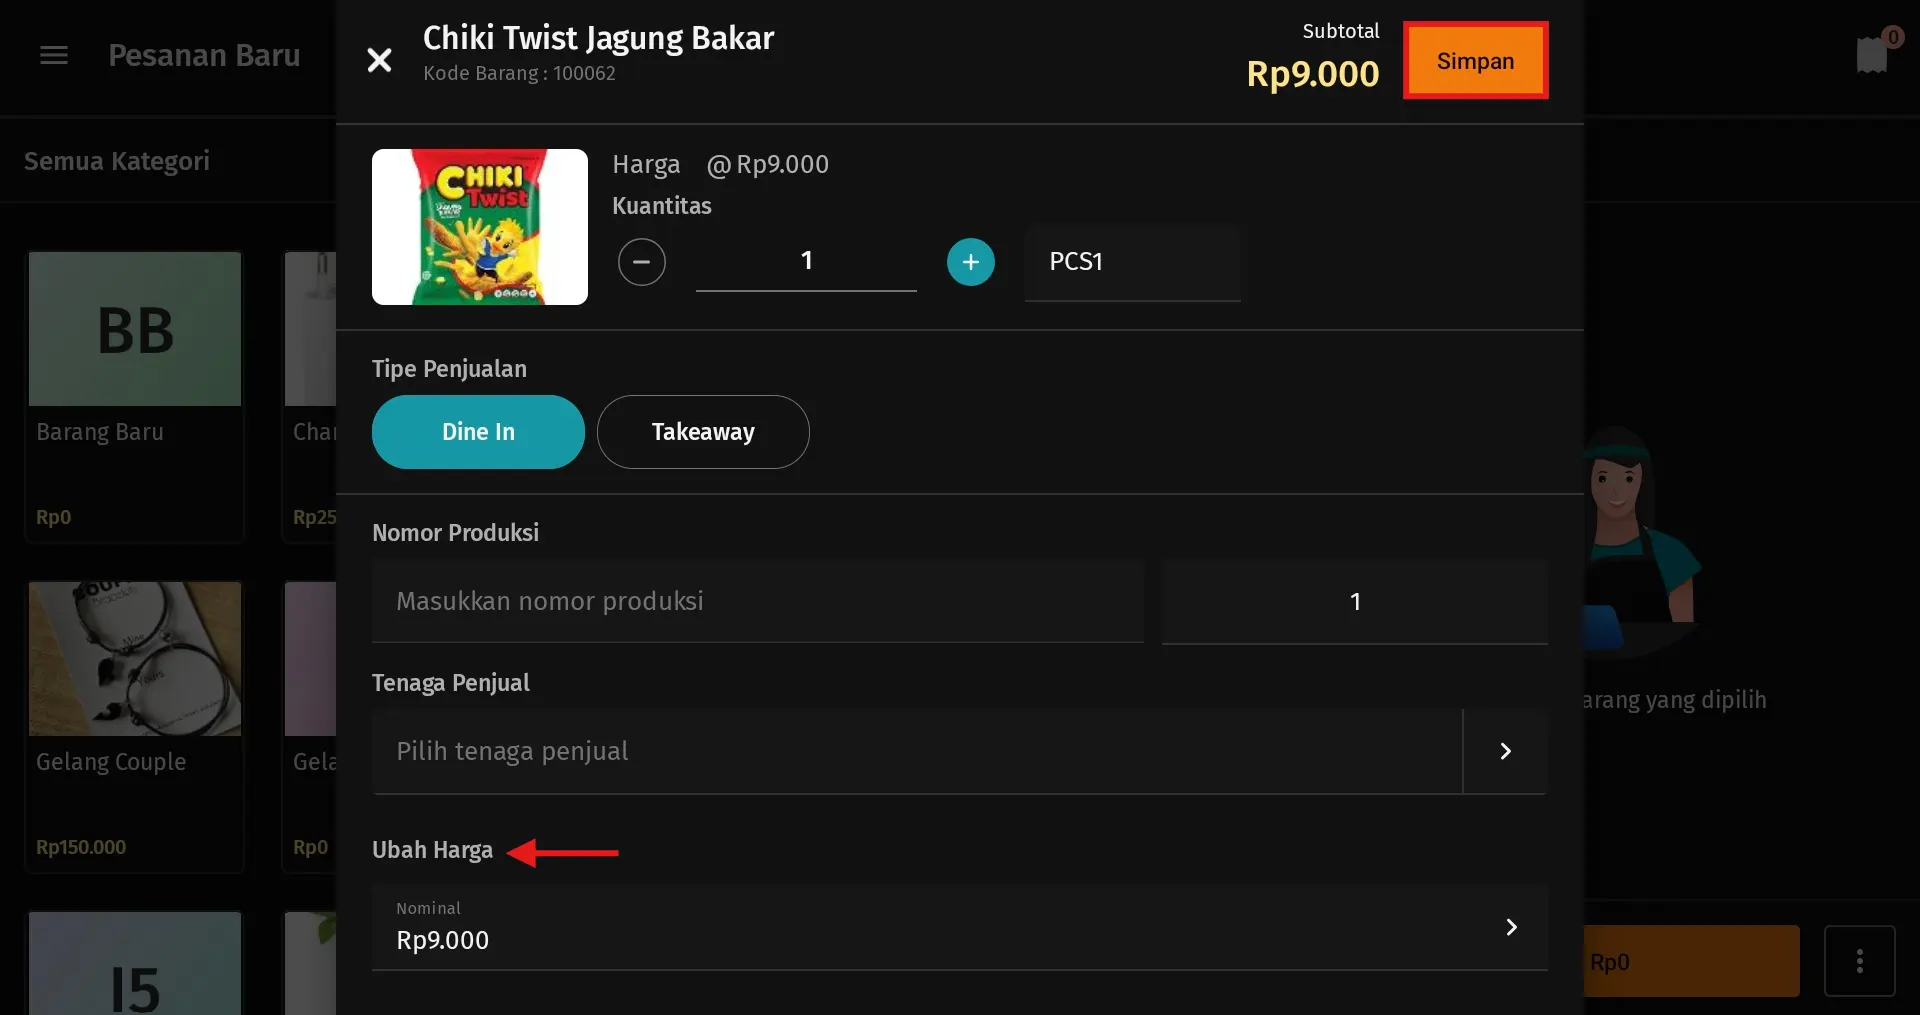
Task: Save the item with the Simpan button
Action: coord(1475,60)
